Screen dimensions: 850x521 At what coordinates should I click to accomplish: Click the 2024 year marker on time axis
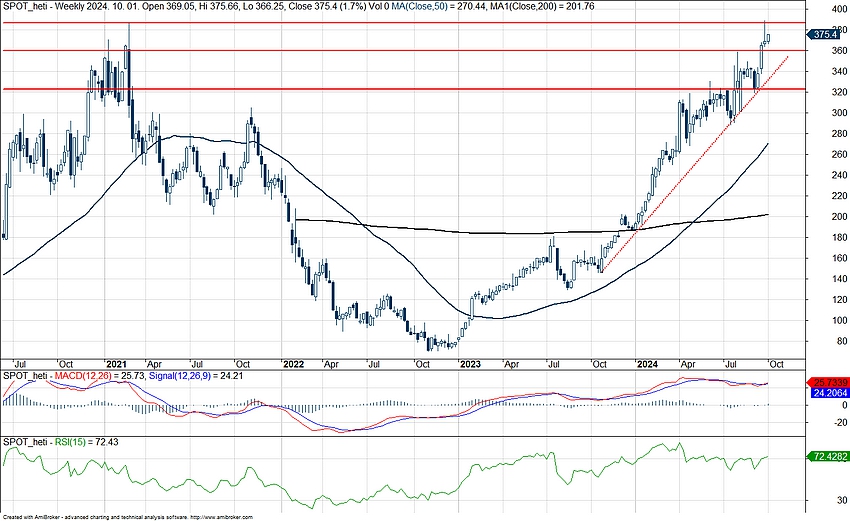coord(645,364)
